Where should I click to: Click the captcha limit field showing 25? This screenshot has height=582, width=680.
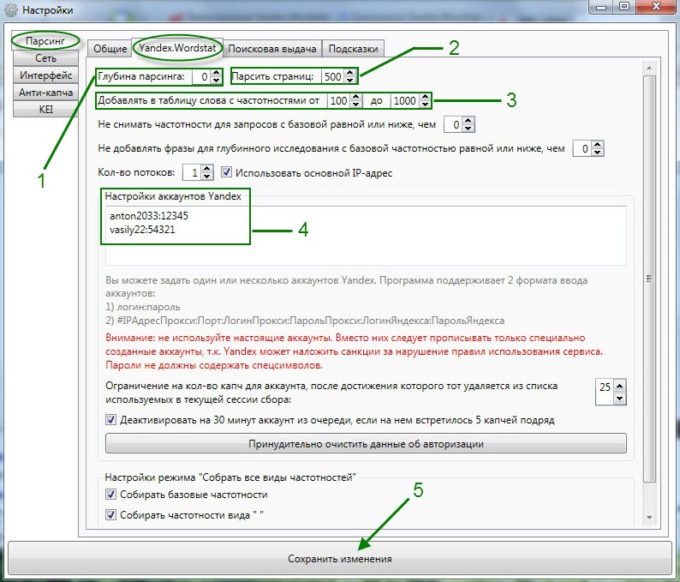(x=605, y=392)
